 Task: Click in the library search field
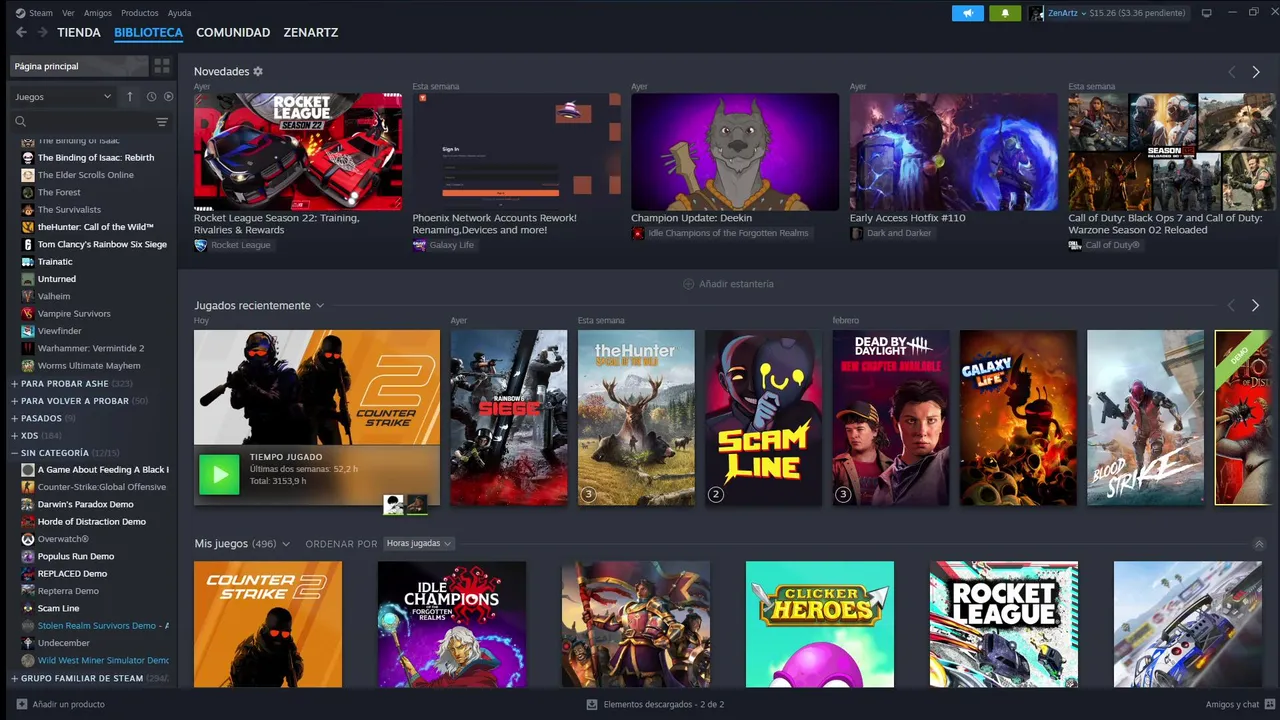90,122
